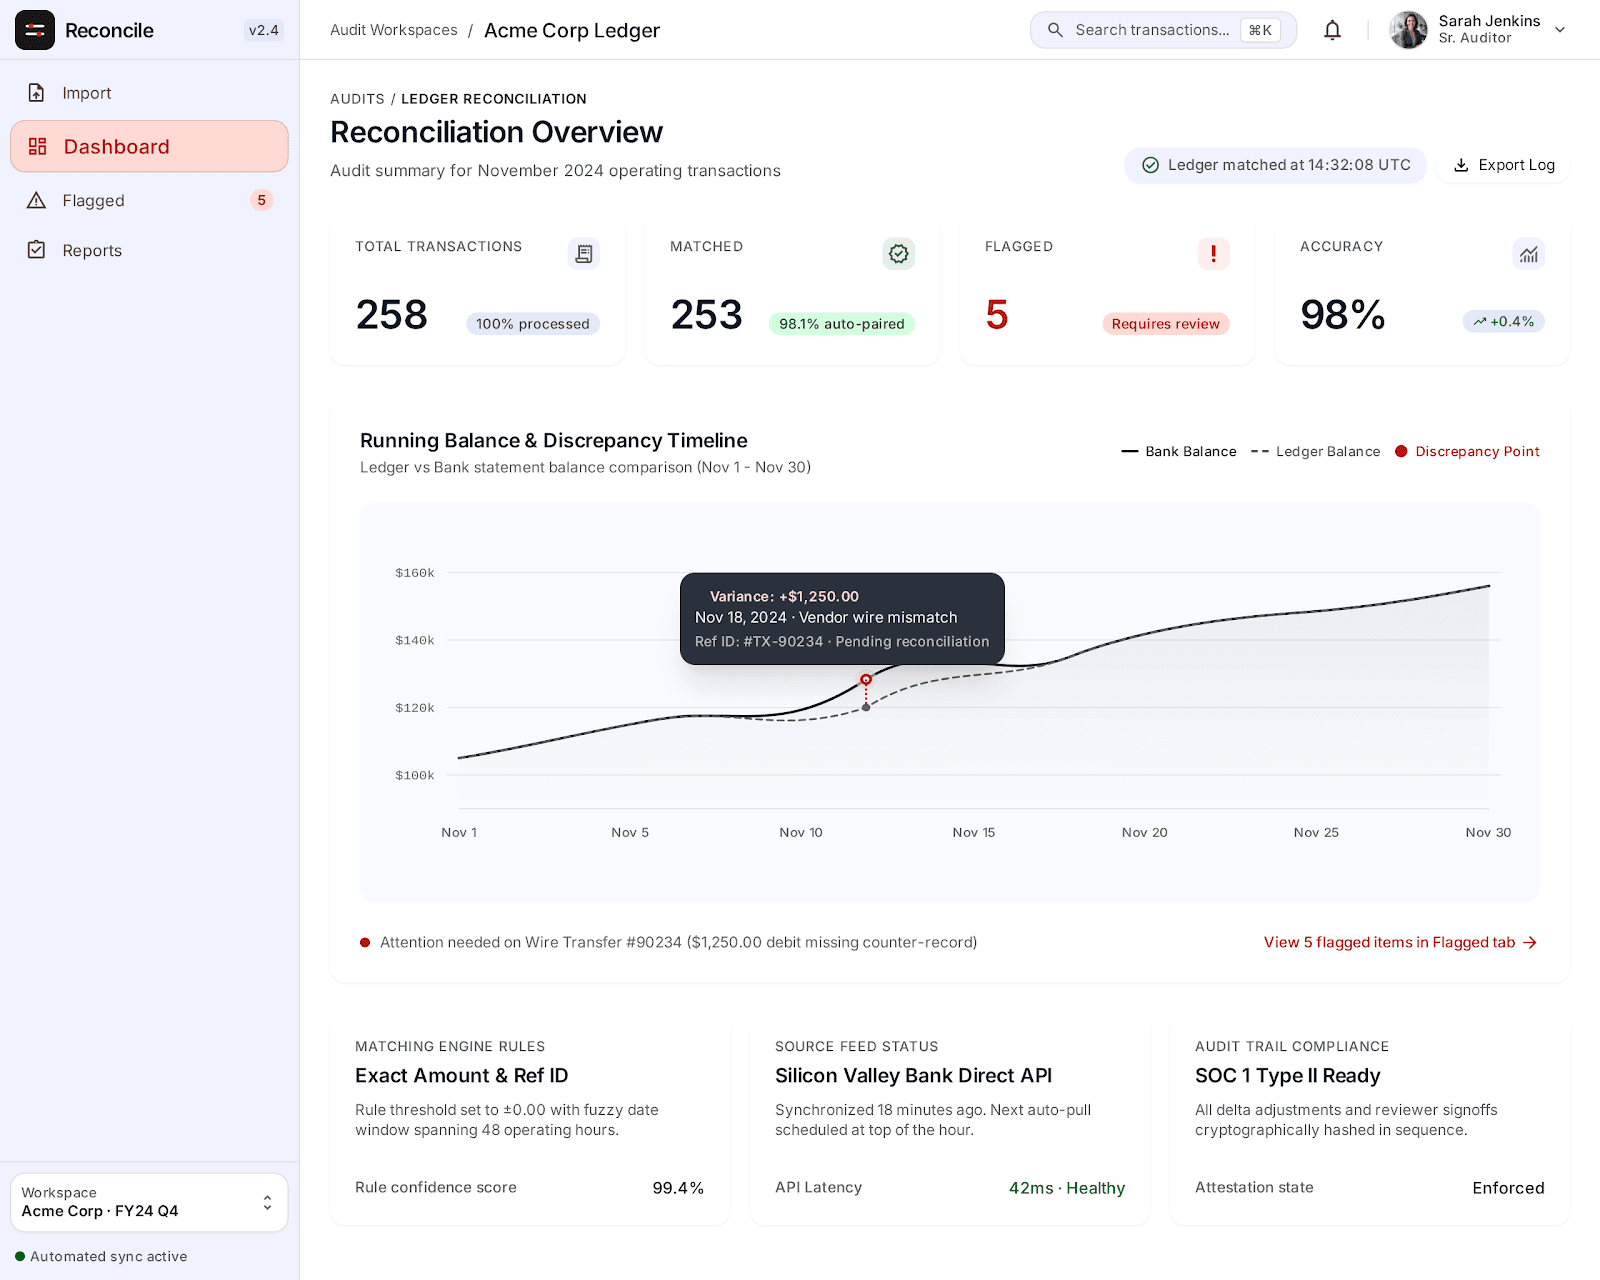Click the arrow after View 5 flagged items

(1530, 942)
